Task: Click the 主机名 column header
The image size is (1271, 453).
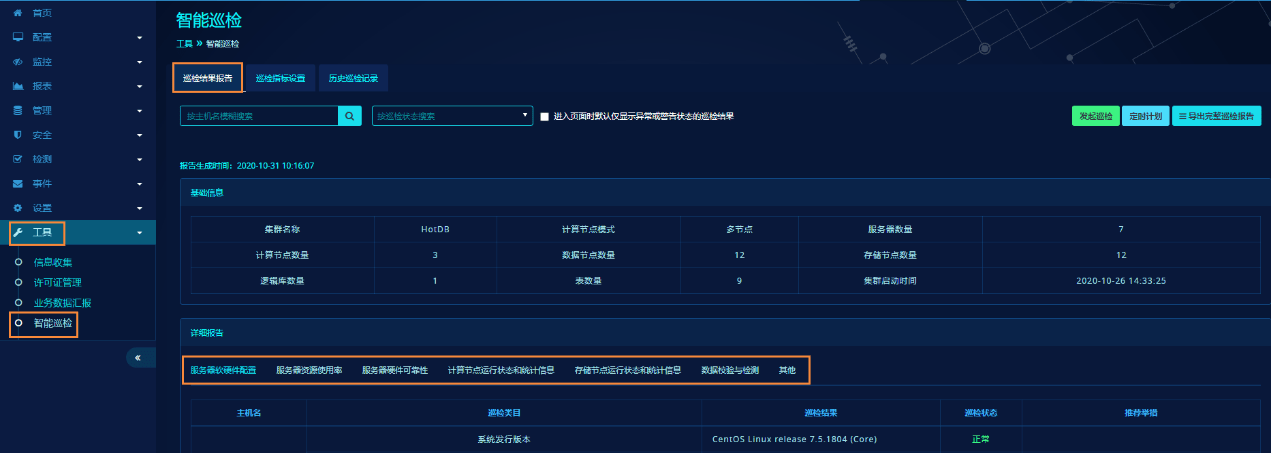Action: tap(248, 412)
